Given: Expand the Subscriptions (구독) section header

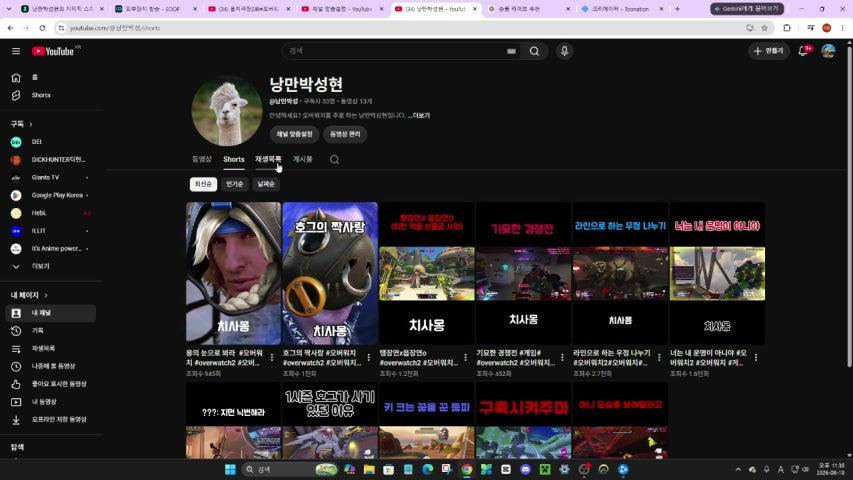Looking at the screenshot, I should coord(22,124).
